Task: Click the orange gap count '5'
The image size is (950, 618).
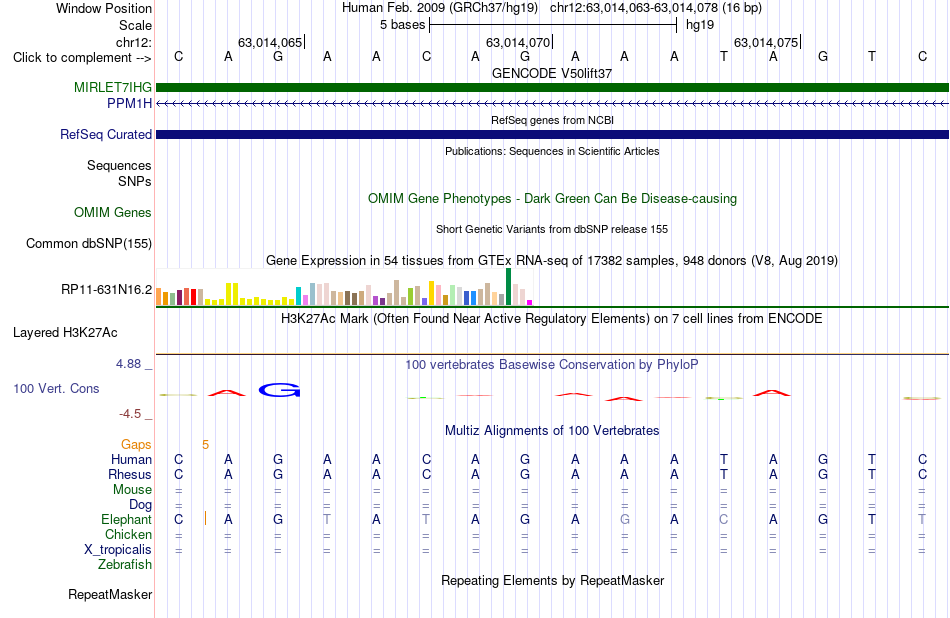Action: (205, 445)
